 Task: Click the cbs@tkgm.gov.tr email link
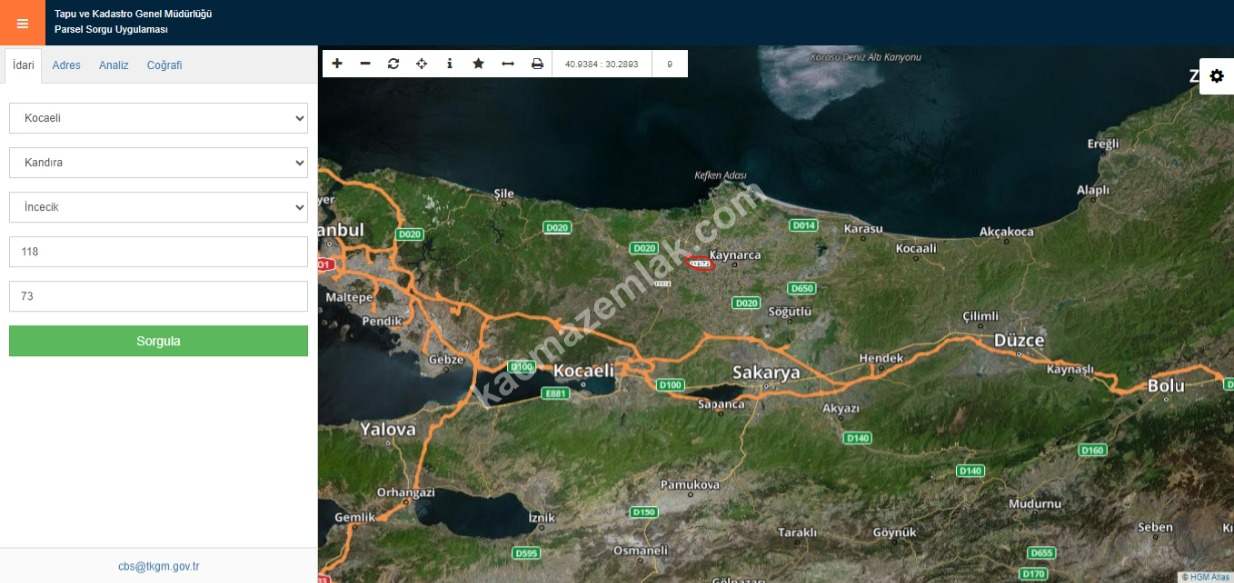point(158,566)
